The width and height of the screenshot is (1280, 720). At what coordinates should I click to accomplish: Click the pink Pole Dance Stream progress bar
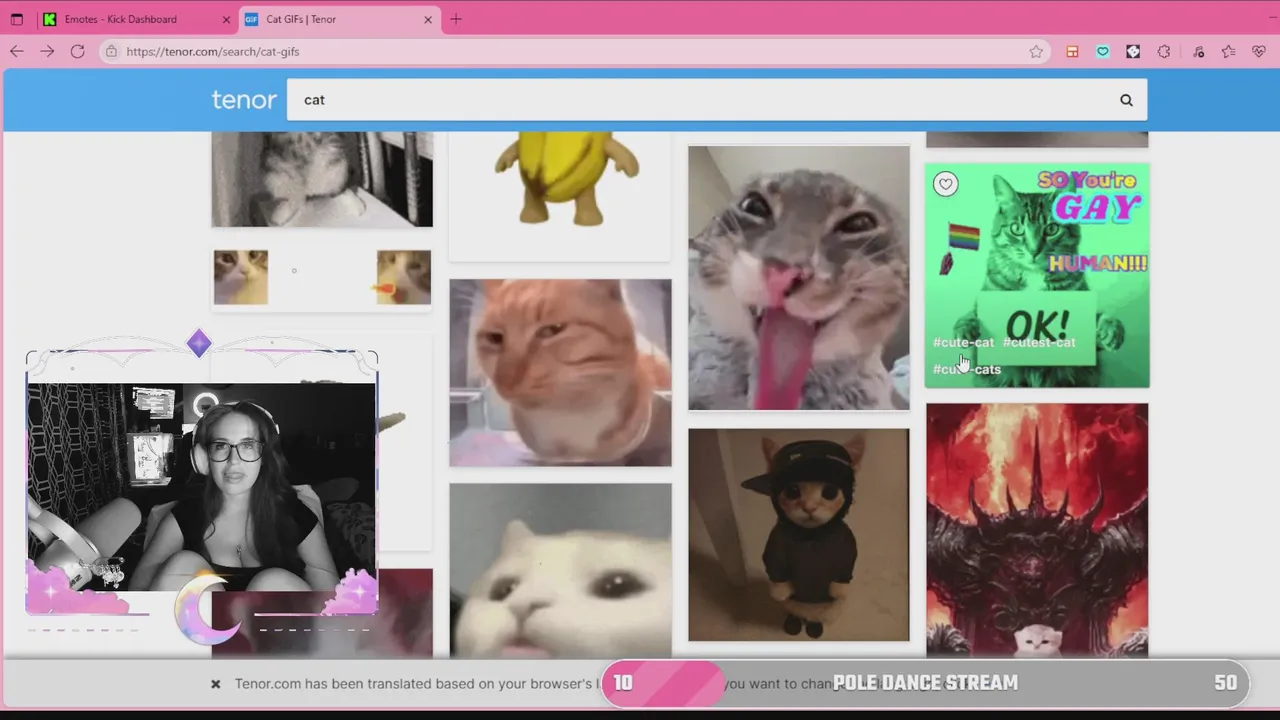point(925,683)
